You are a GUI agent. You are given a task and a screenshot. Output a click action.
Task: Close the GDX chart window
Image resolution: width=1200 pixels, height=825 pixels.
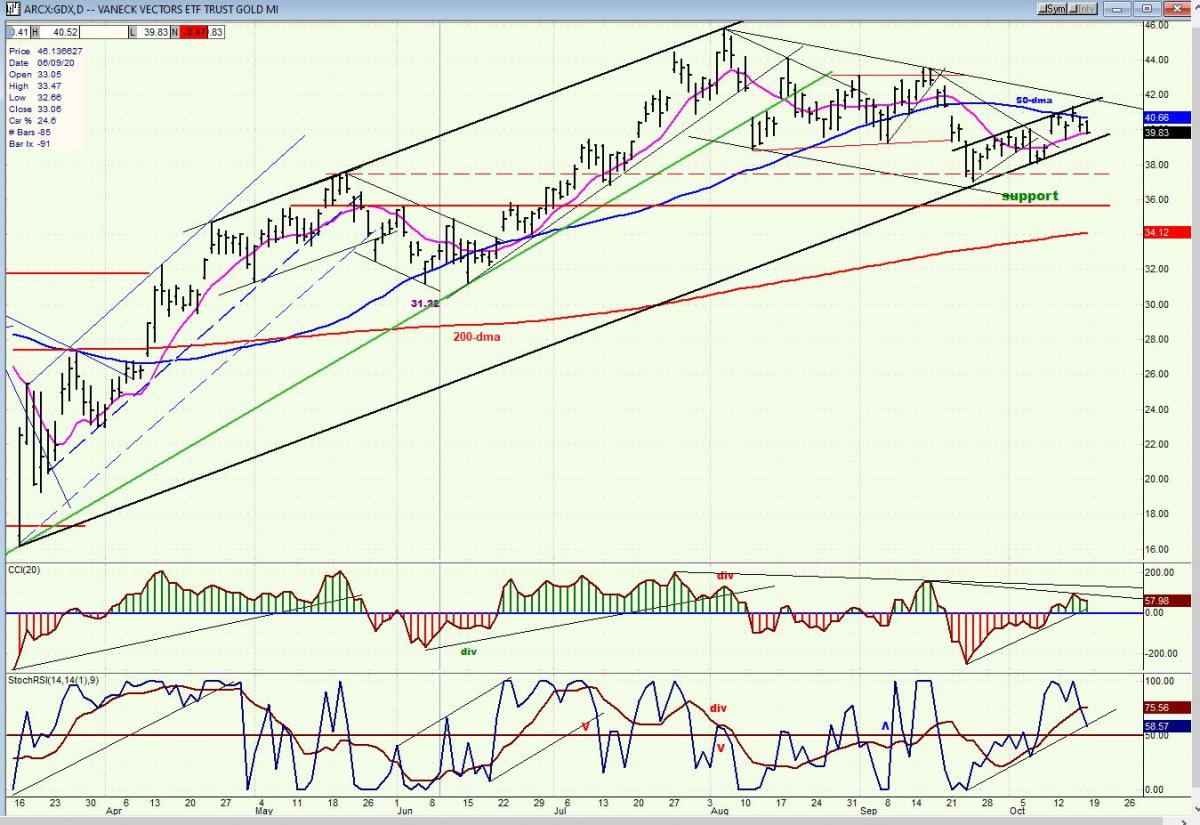coord(1177,9)
